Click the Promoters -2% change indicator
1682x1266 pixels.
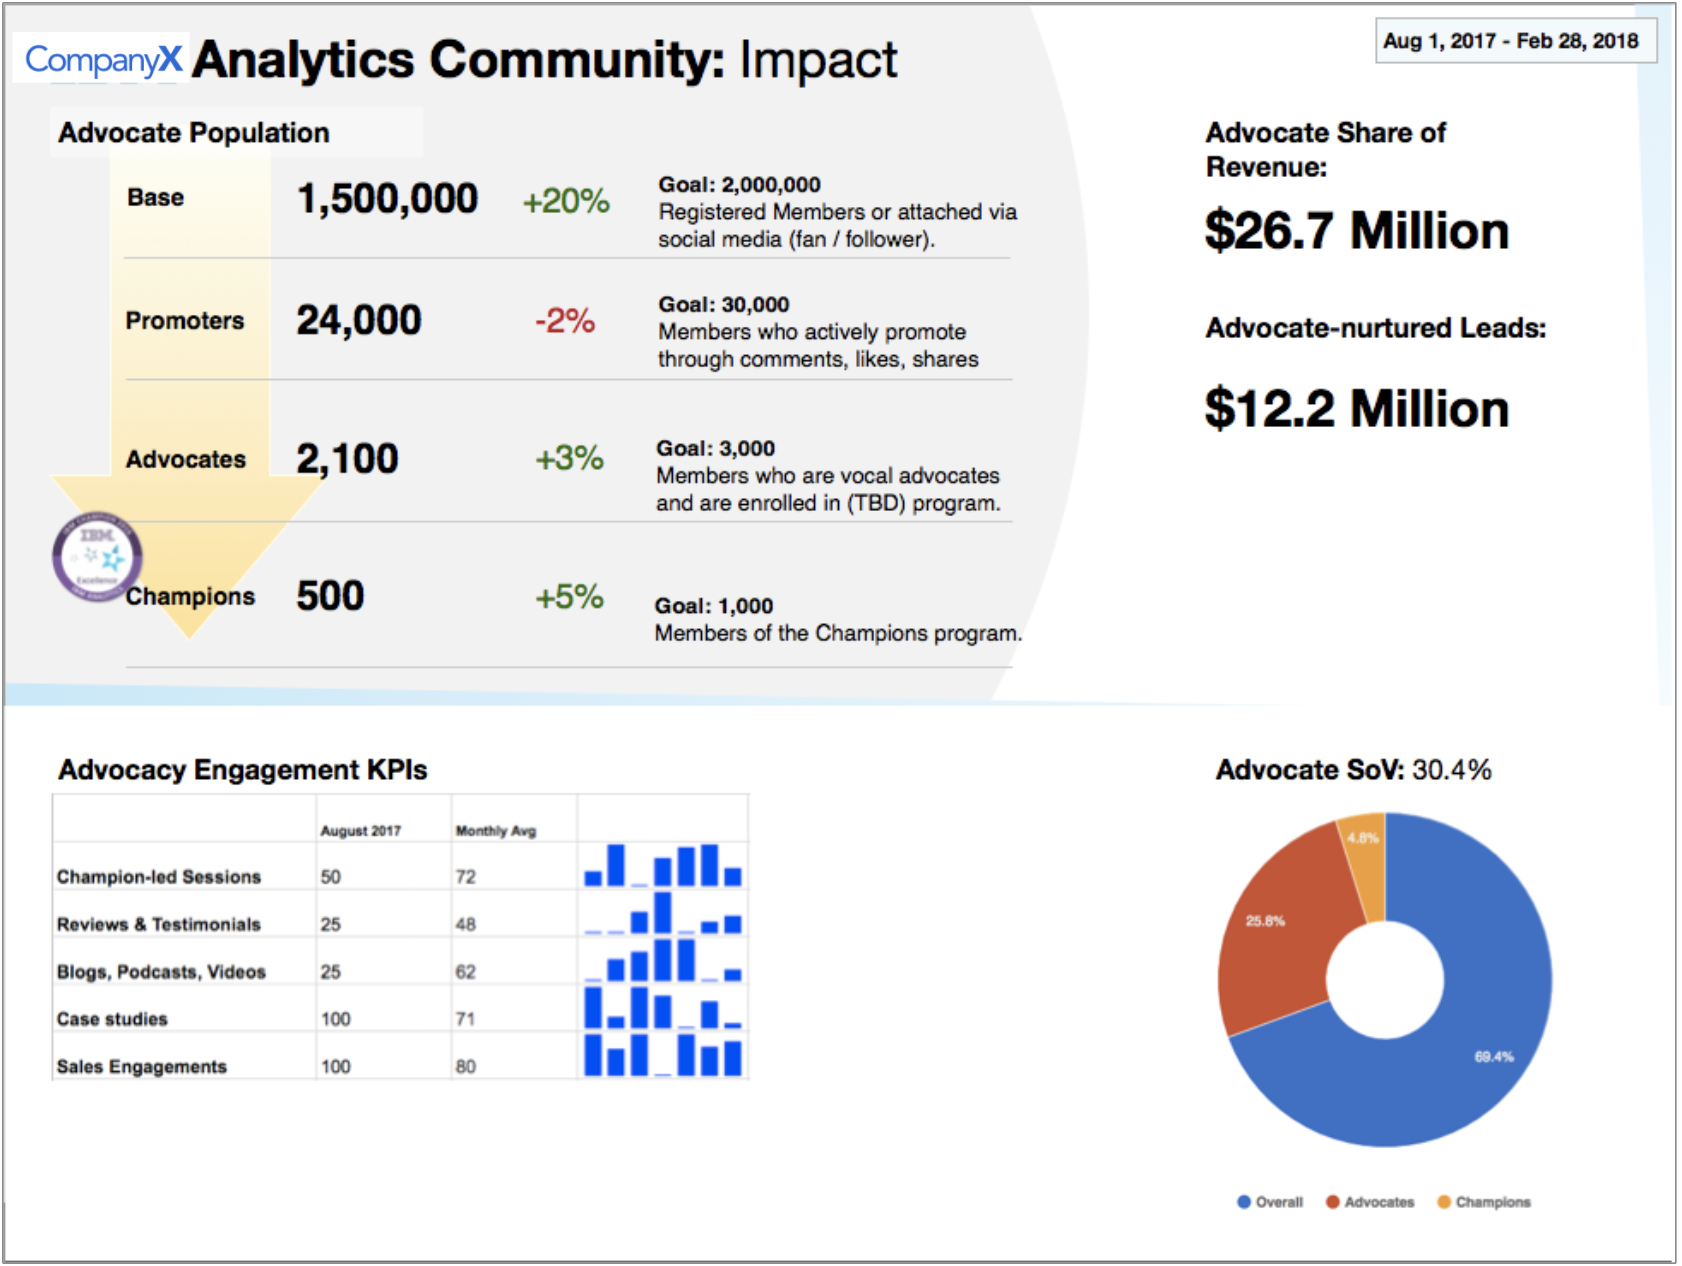click(565, 321)
